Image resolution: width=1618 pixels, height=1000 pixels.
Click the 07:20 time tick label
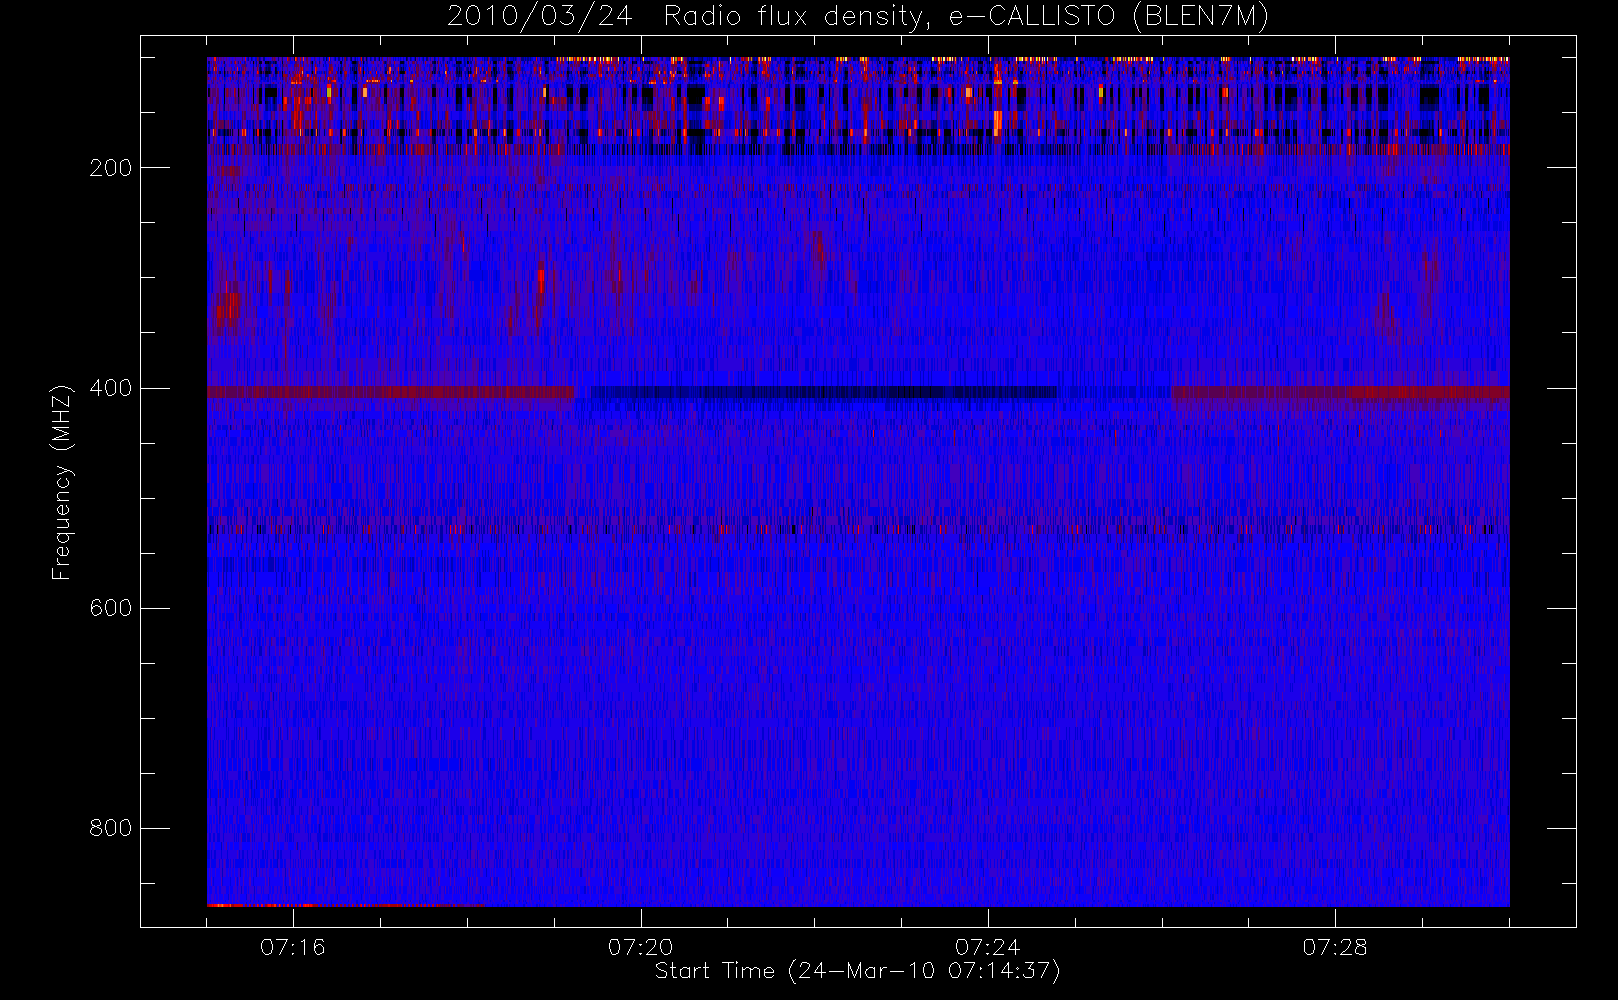coord(640,946)
